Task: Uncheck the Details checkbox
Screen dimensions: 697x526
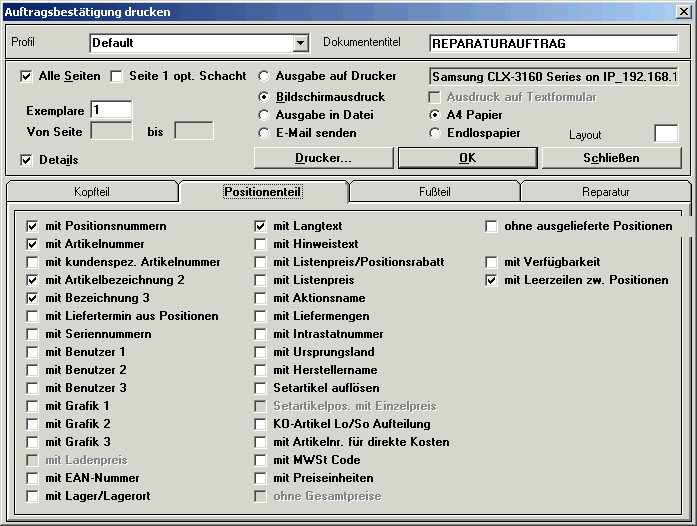Action: (27, 160)
